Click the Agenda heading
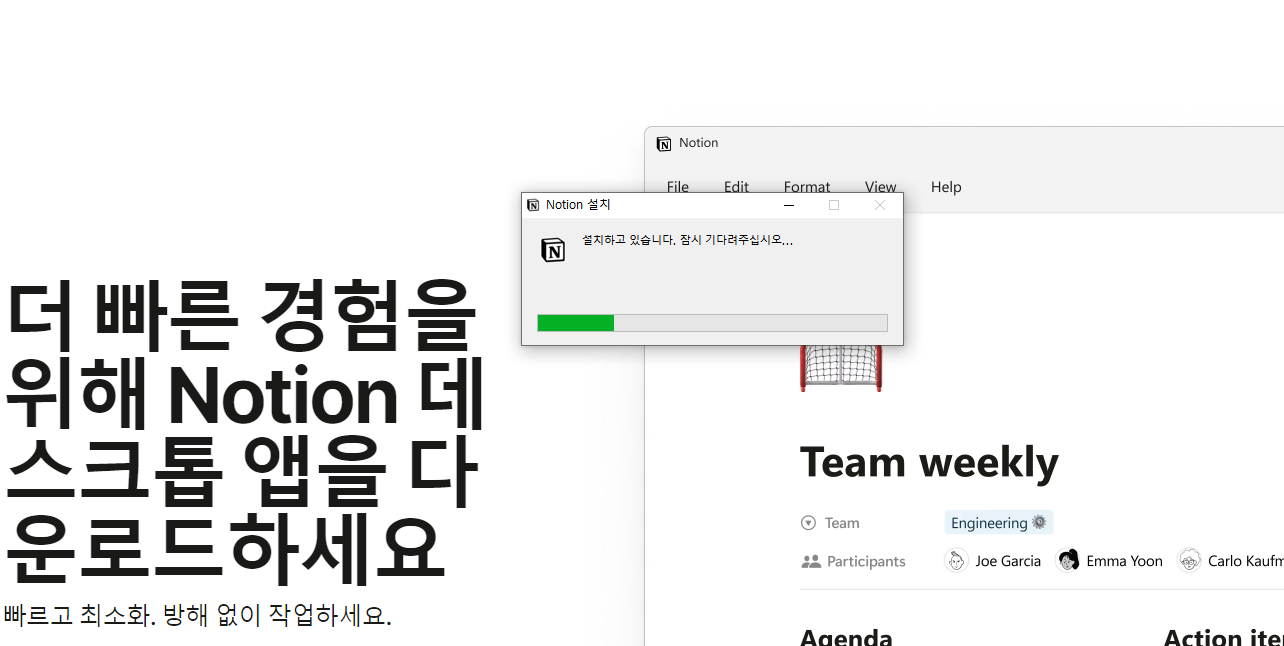Image resolution: width=1284 pixels, height=646 pixels. 846,636
